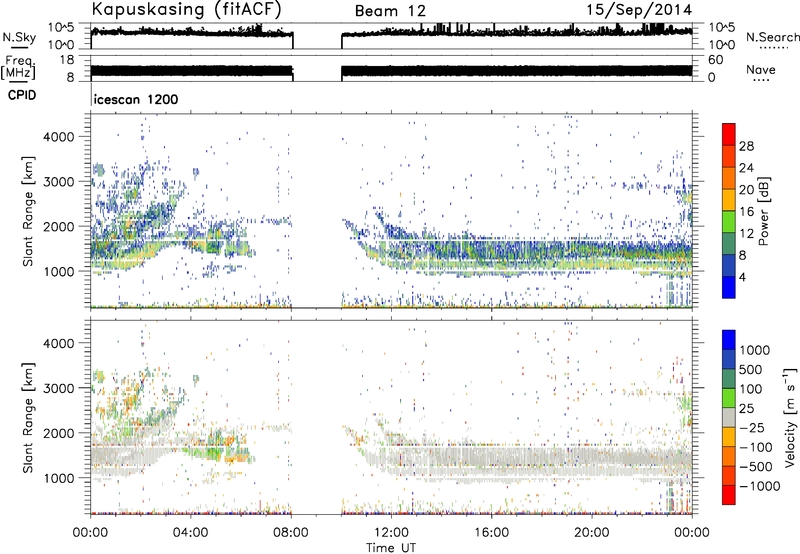This screenshot has width=800, height=554.
Task: Click the '4' tick on the power colorbar
Action: (x=742, y=277)
